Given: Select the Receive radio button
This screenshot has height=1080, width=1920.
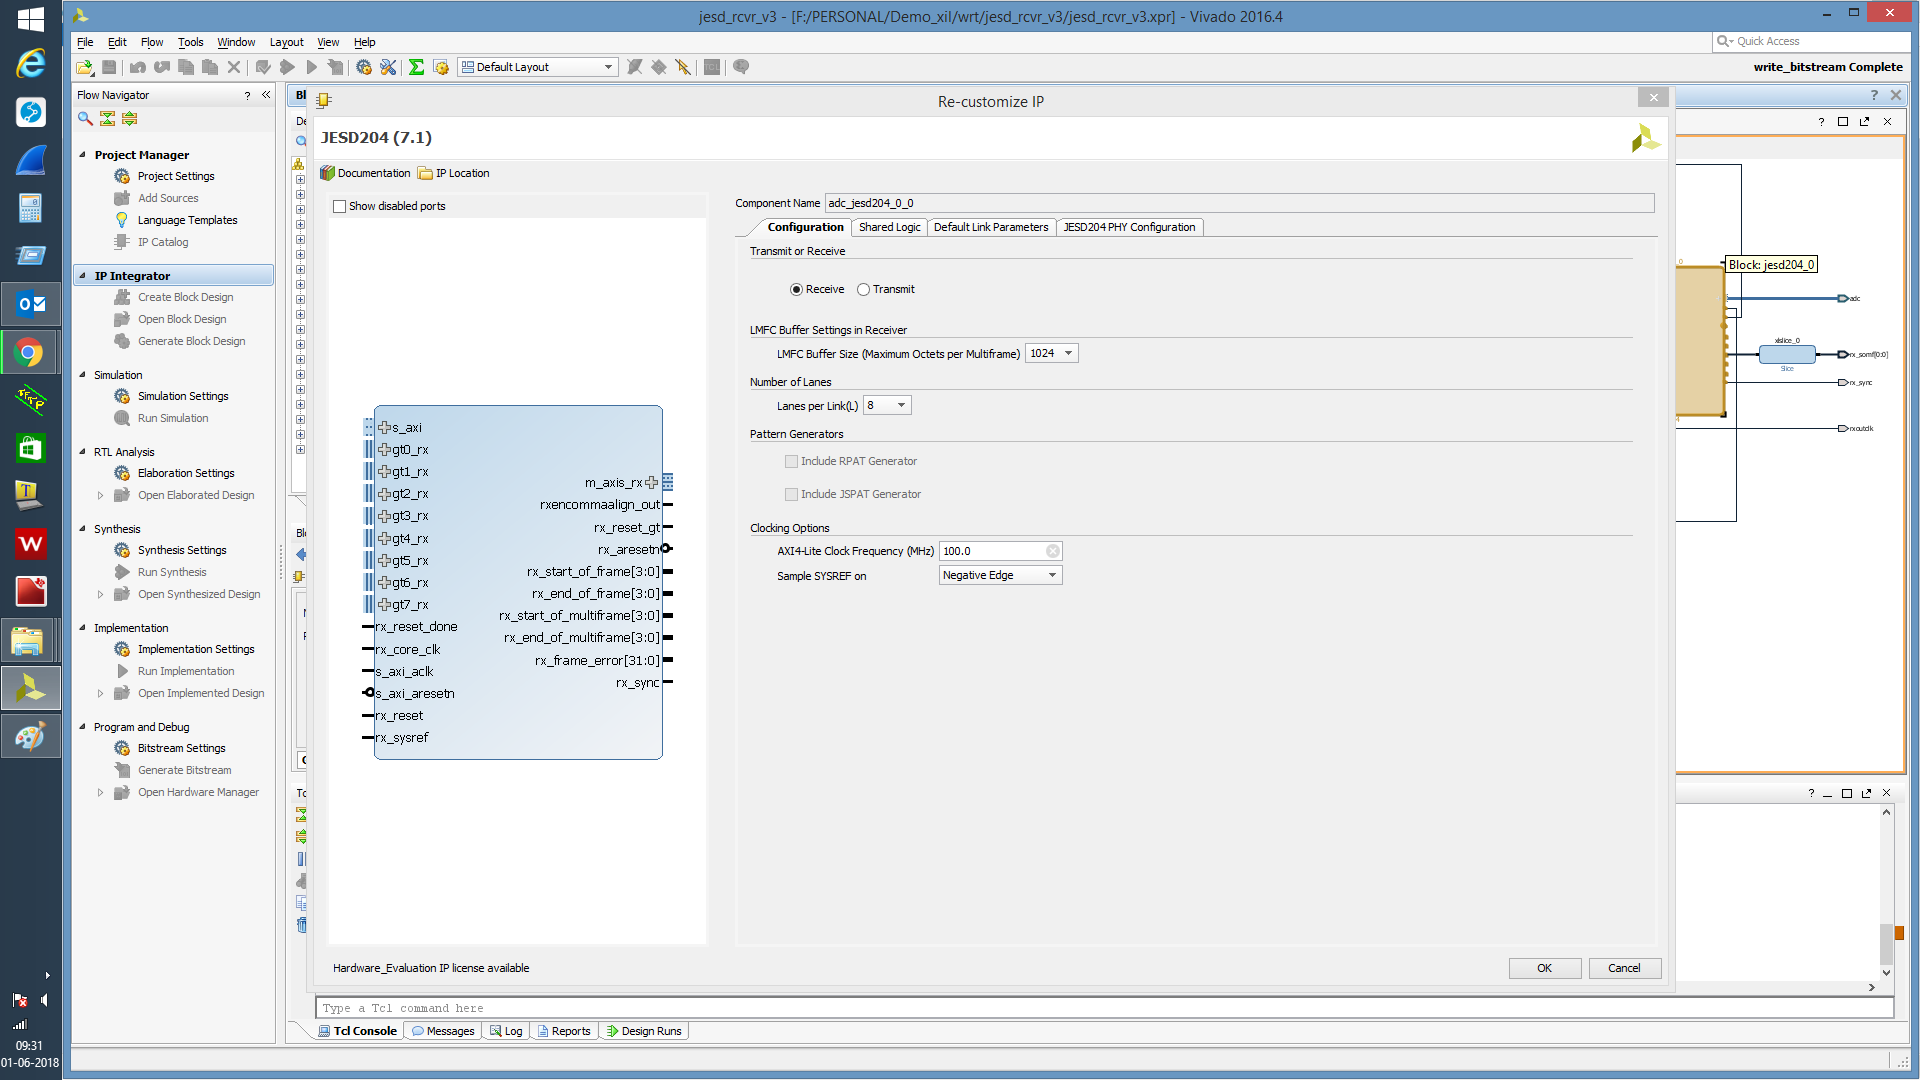Looking at the screenshot, I should [x=796, y=289].
